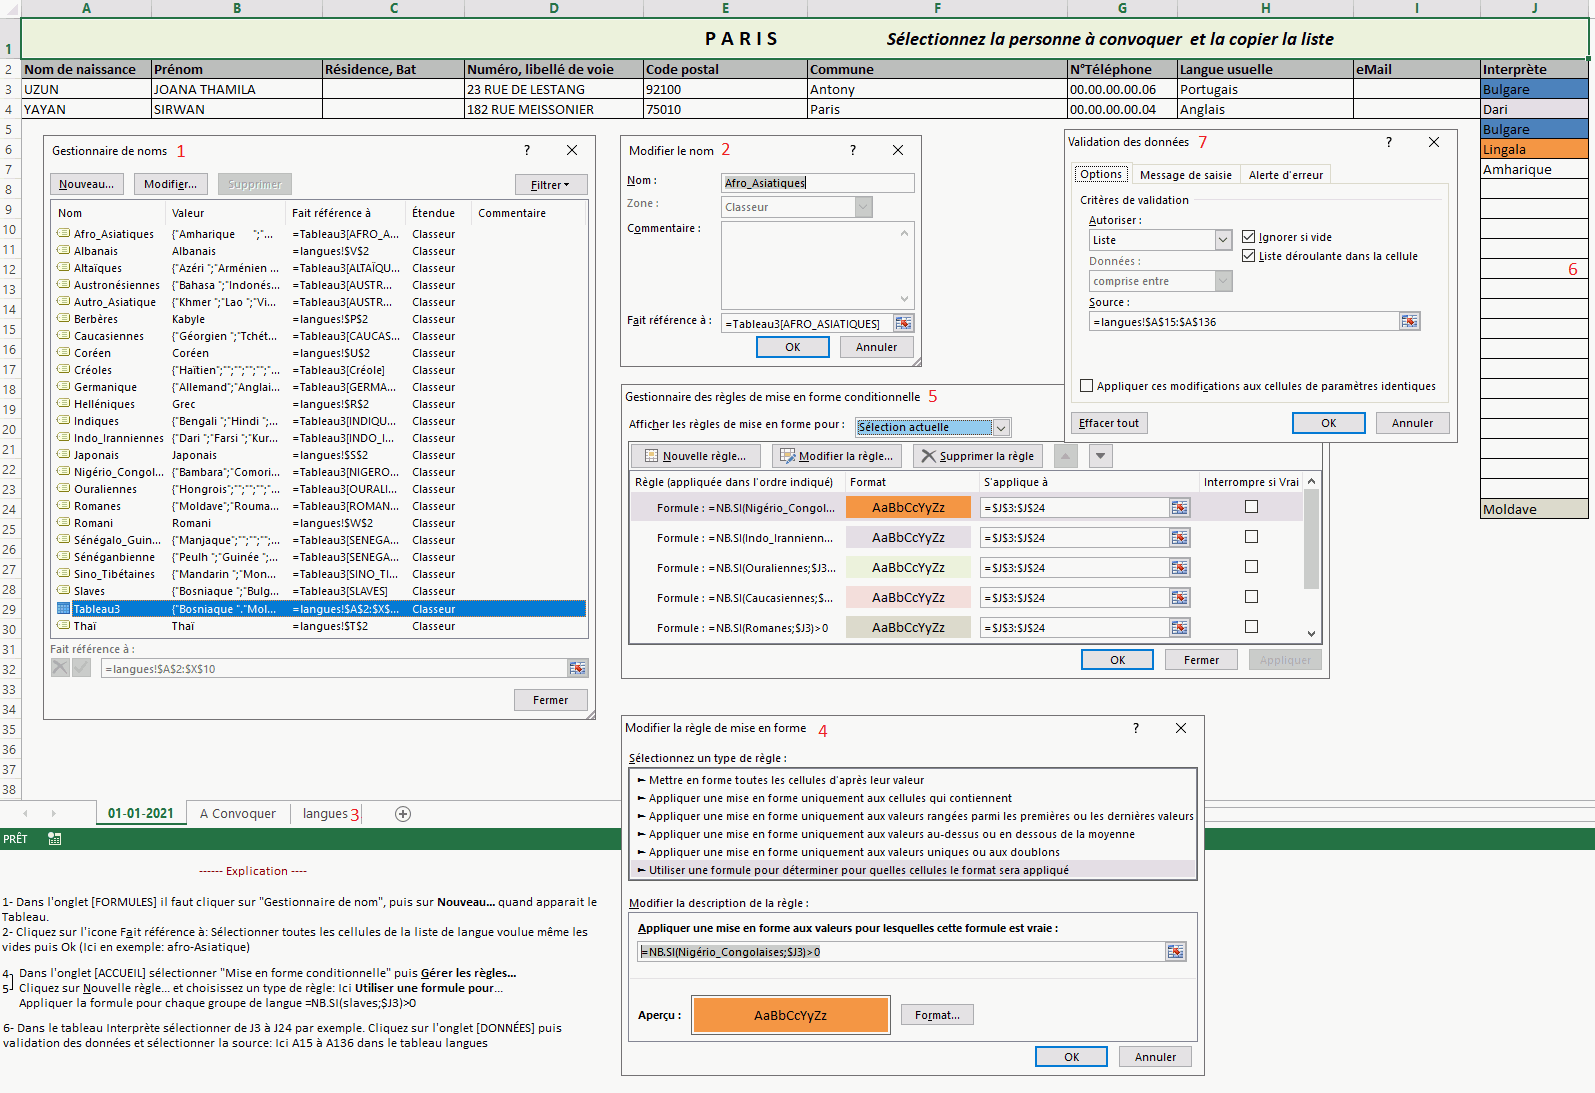1595x1093 pixels.
Task: Open the Filtrer dropdown button
Action: (x=550, y=185)
